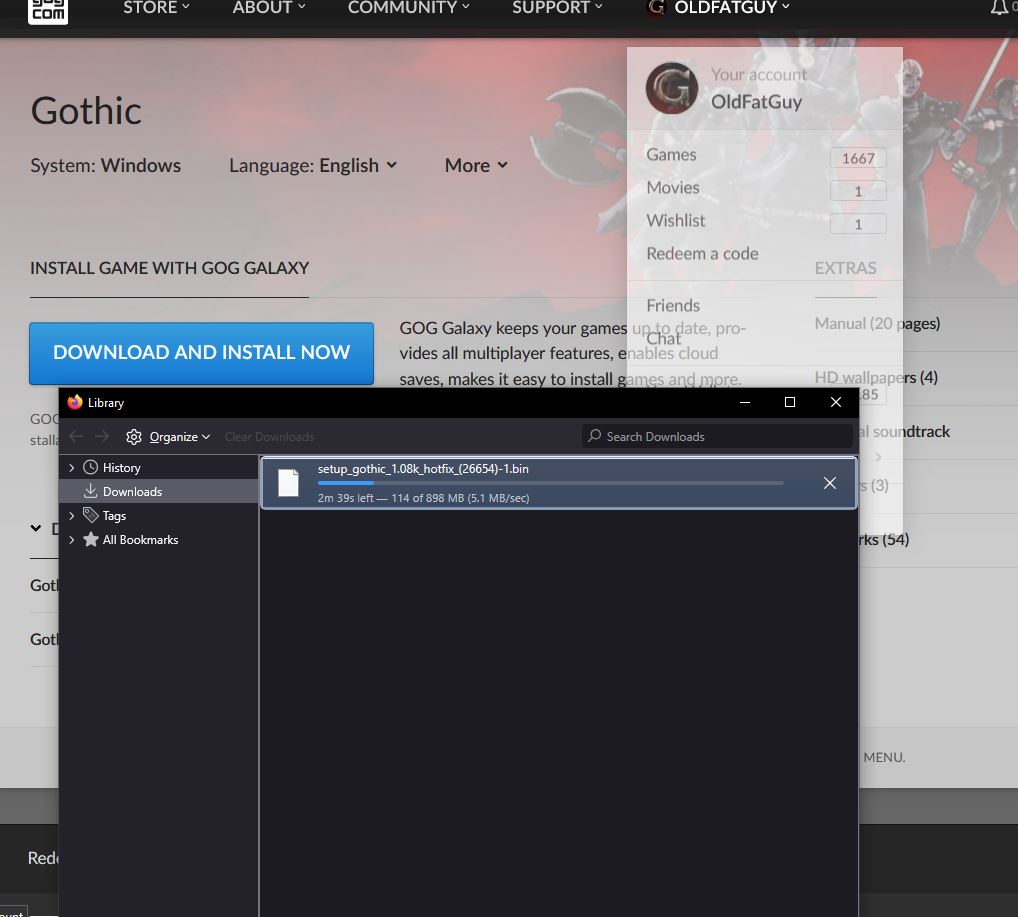Click Clear Downloads in Library toolbar

tap(269, 437)
